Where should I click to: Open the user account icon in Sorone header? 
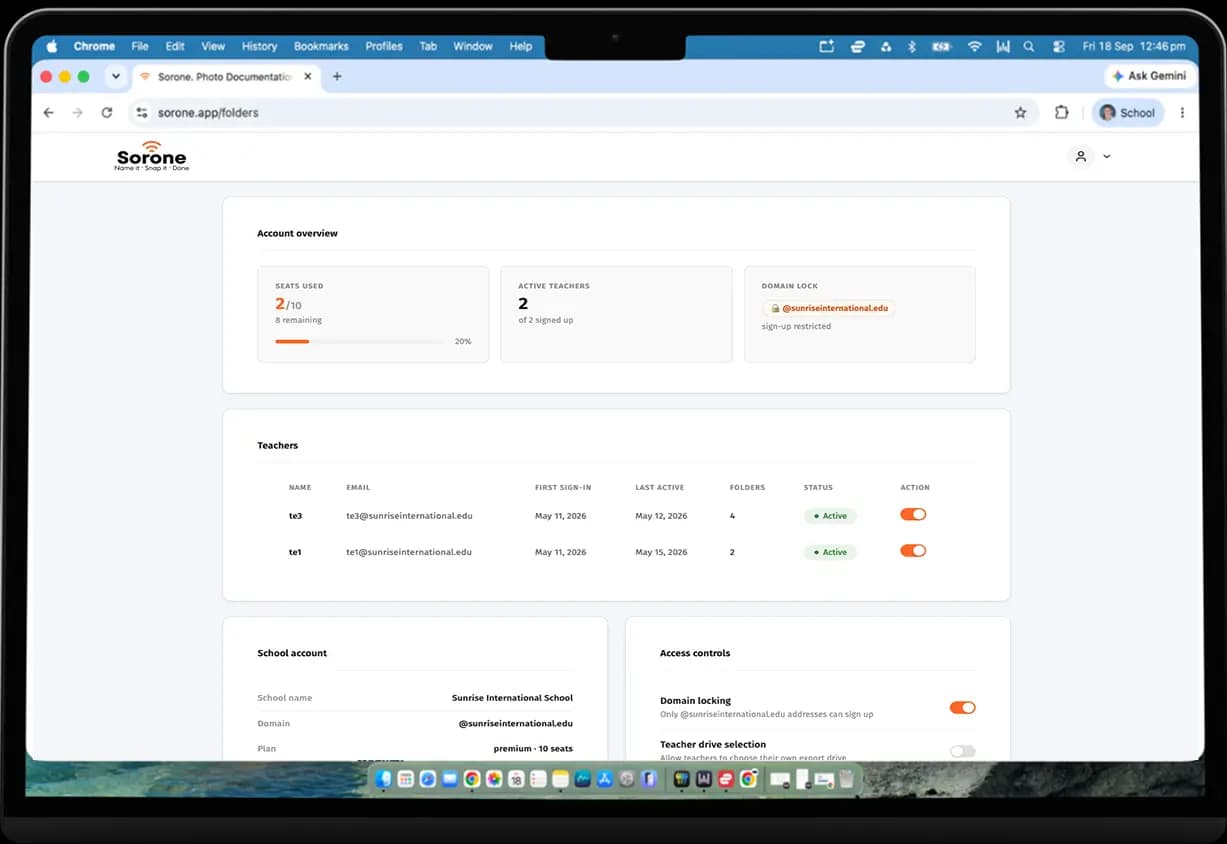click(x=1081, y=157)
